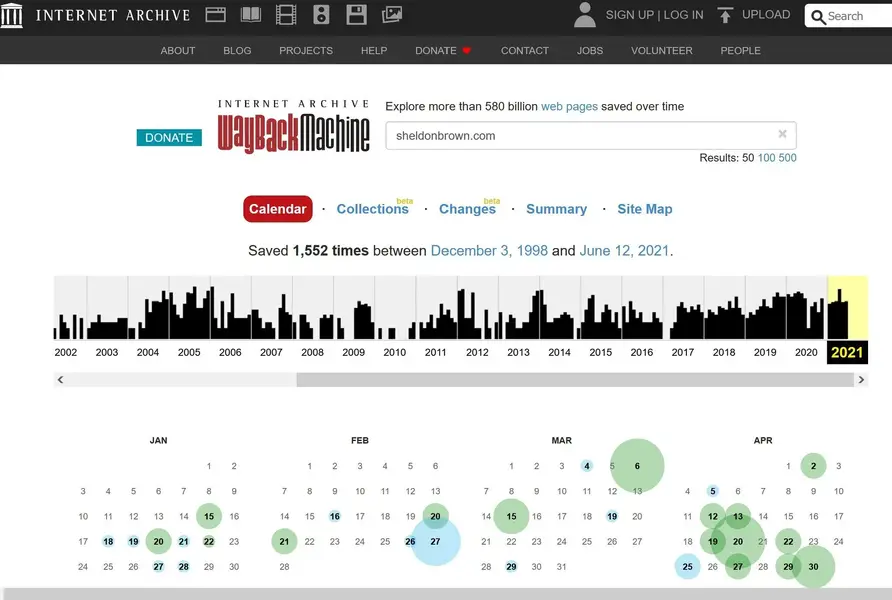This screenshot has height=600, width=892.
Task: Clear the URL field with the X
Action: pyautogui.click(x=783, y=134)
